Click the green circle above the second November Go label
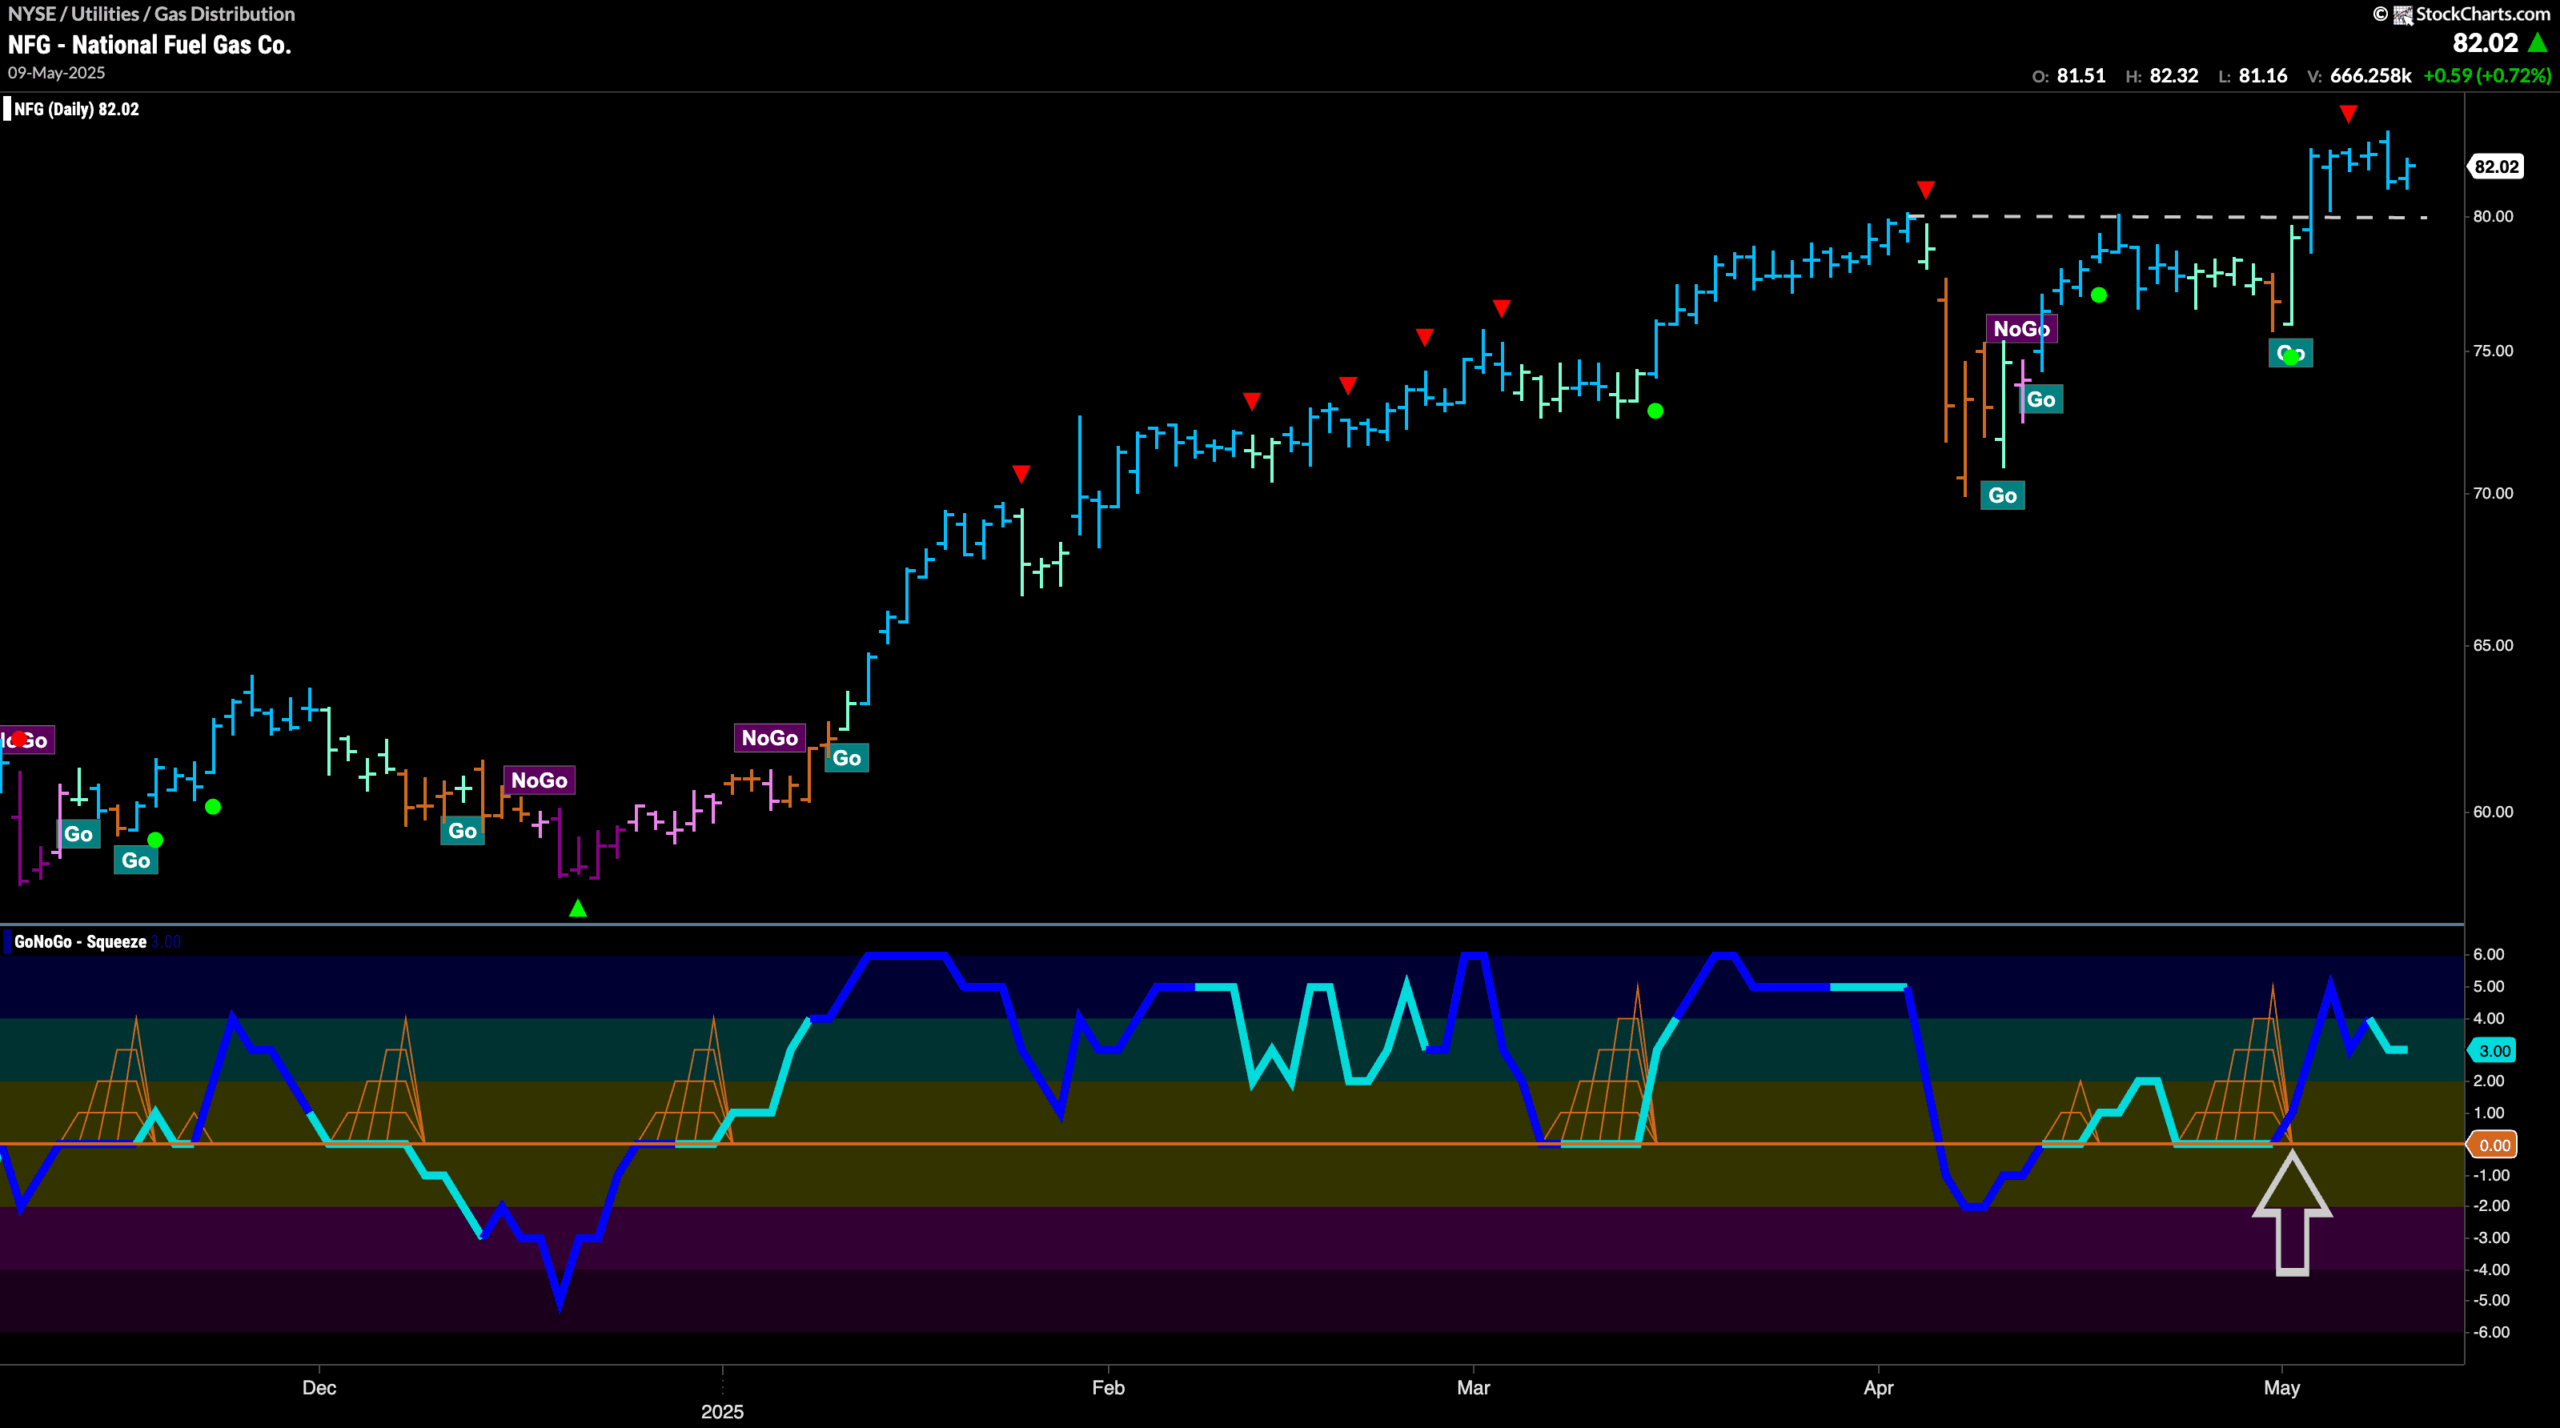Image resolution: width=2560 pixels, height=1428 pixels. tap(155, 840)
